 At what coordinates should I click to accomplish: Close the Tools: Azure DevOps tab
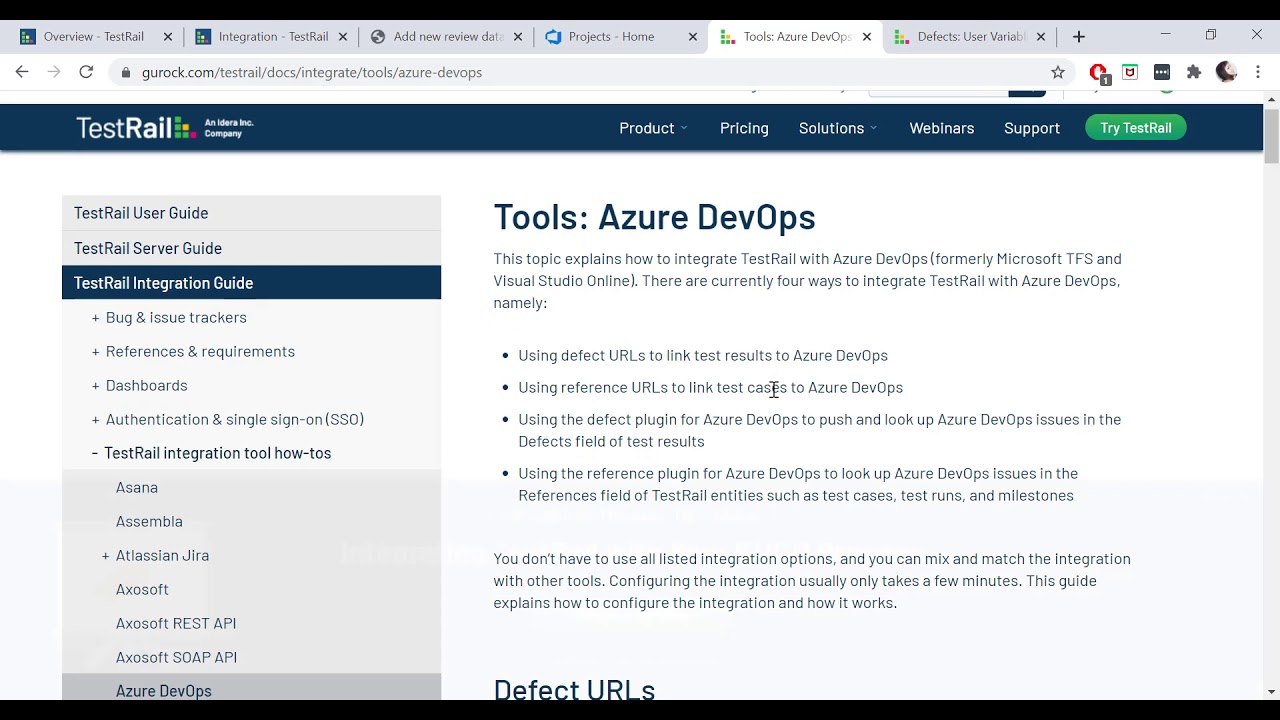click(x=867, y=37)
